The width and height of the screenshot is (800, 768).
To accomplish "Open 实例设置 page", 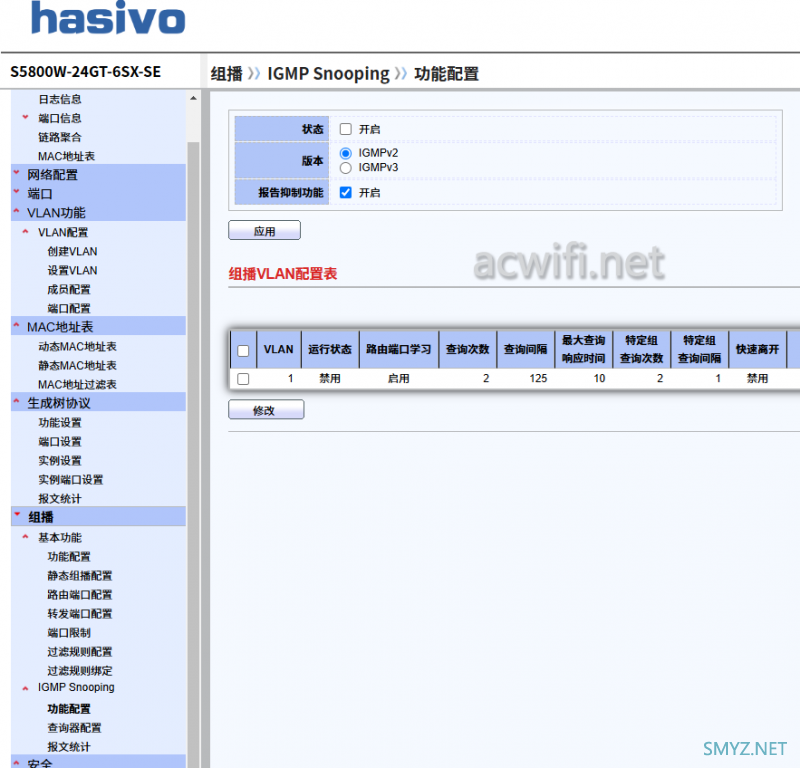I will [x=60, y=460].
